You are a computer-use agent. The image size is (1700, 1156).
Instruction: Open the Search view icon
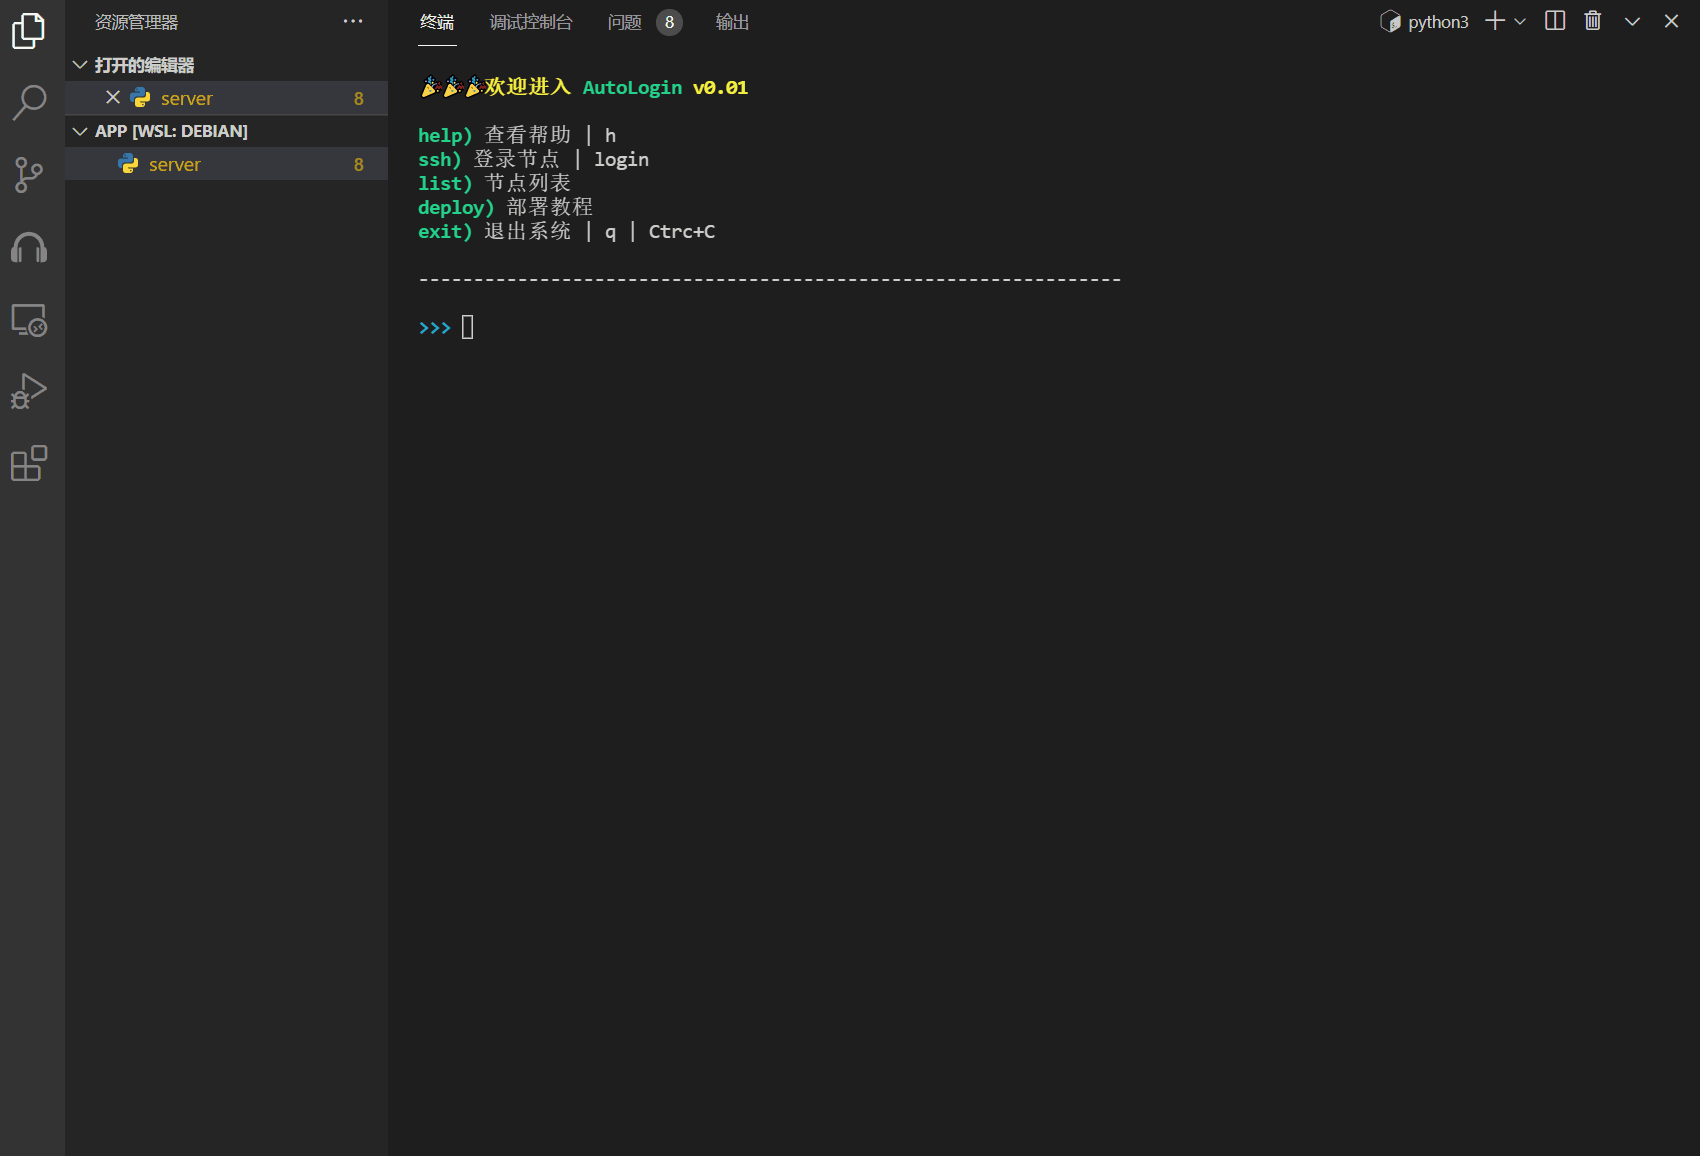pyautogui.click(x=28, y=102)
